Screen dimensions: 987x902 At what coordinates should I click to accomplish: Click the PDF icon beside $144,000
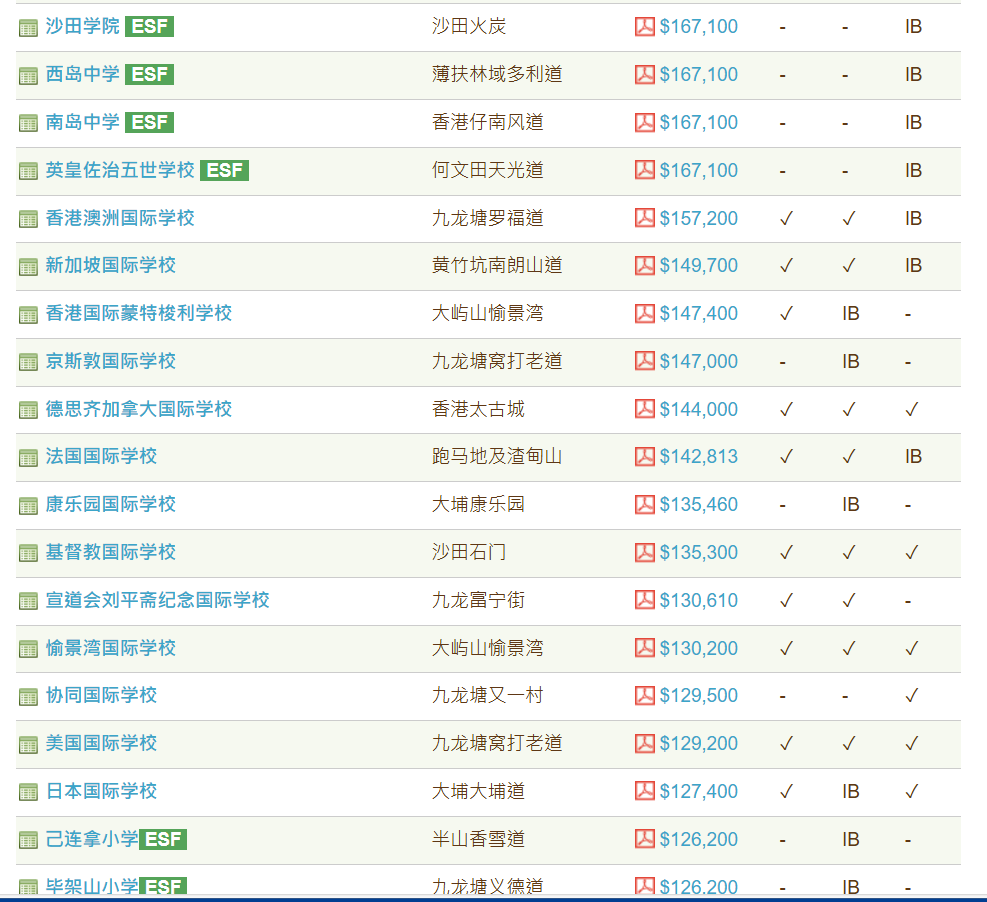pos(645,409)
